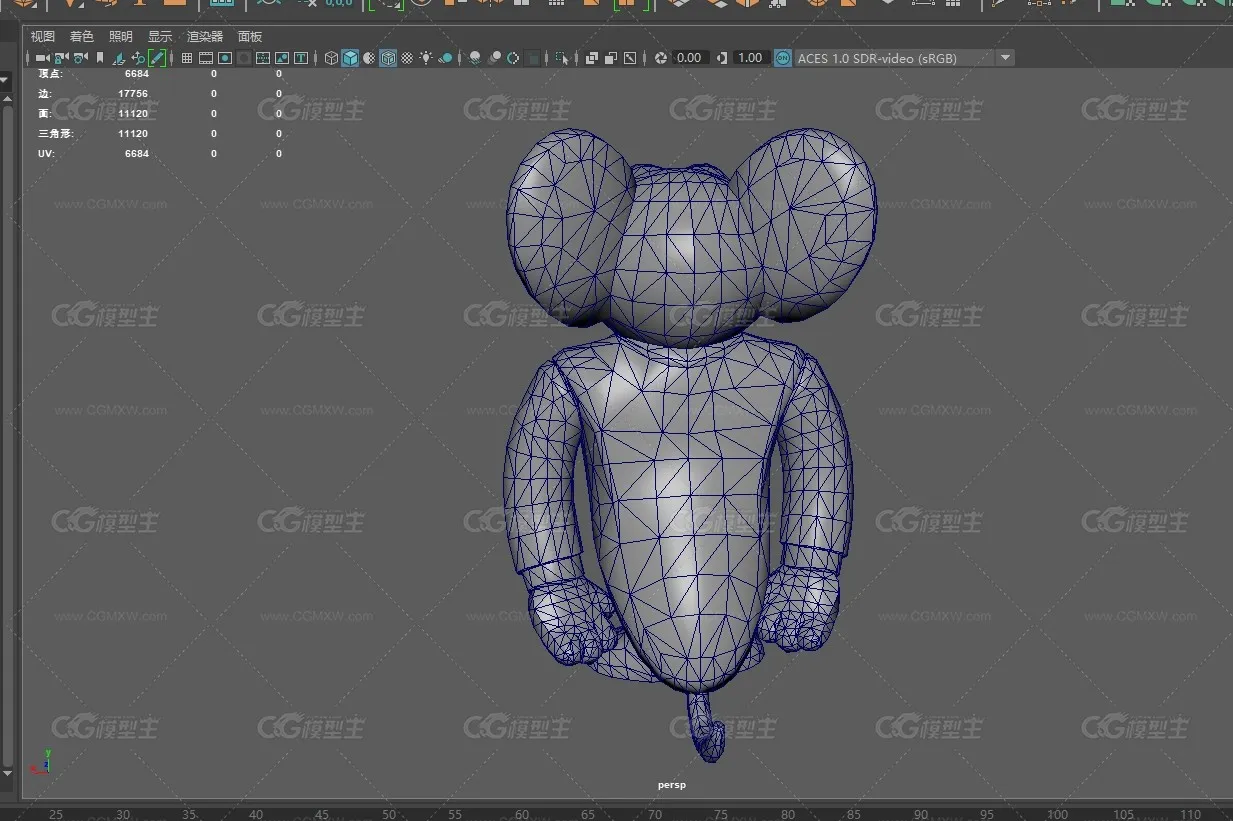Toggle the XRay Joints icon
This screenshot has height=821, width=1233.
click(x=630, y=58)
